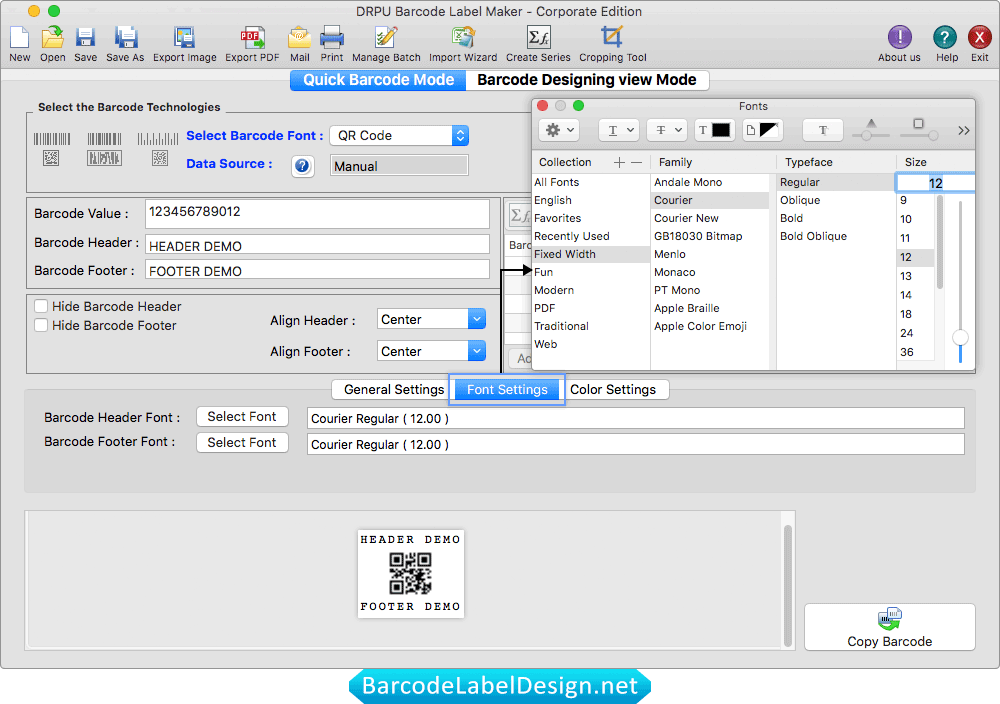This screenshot has height=704, width=1000.
Task: Select the middle barcode technology icon
Action: point(105,149)
